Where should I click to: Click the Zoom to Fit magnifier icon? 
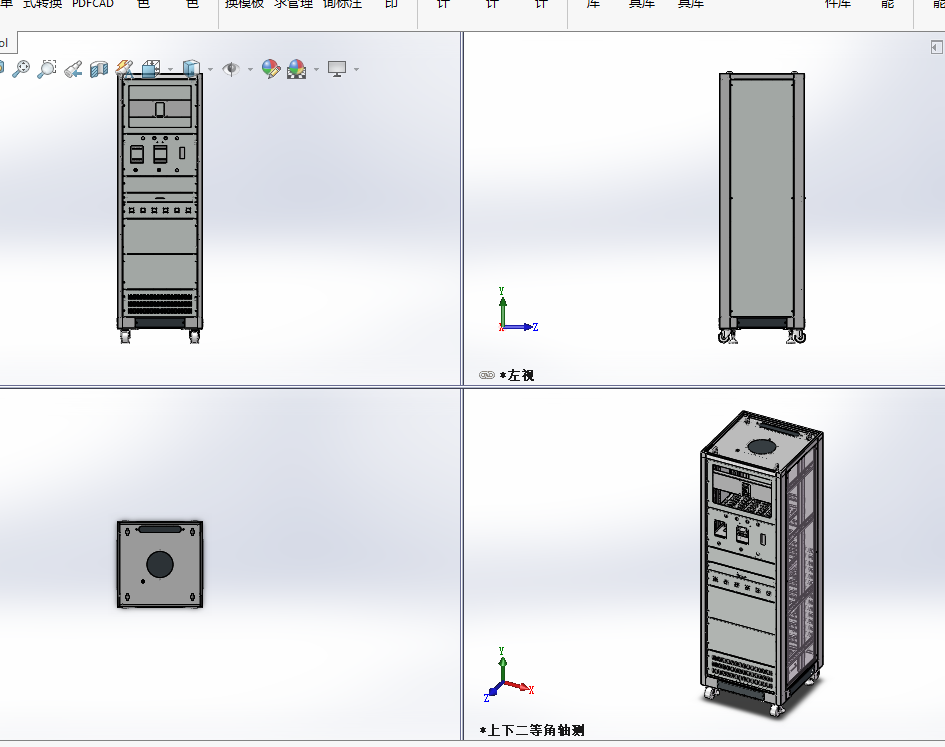tap(21, 69)
